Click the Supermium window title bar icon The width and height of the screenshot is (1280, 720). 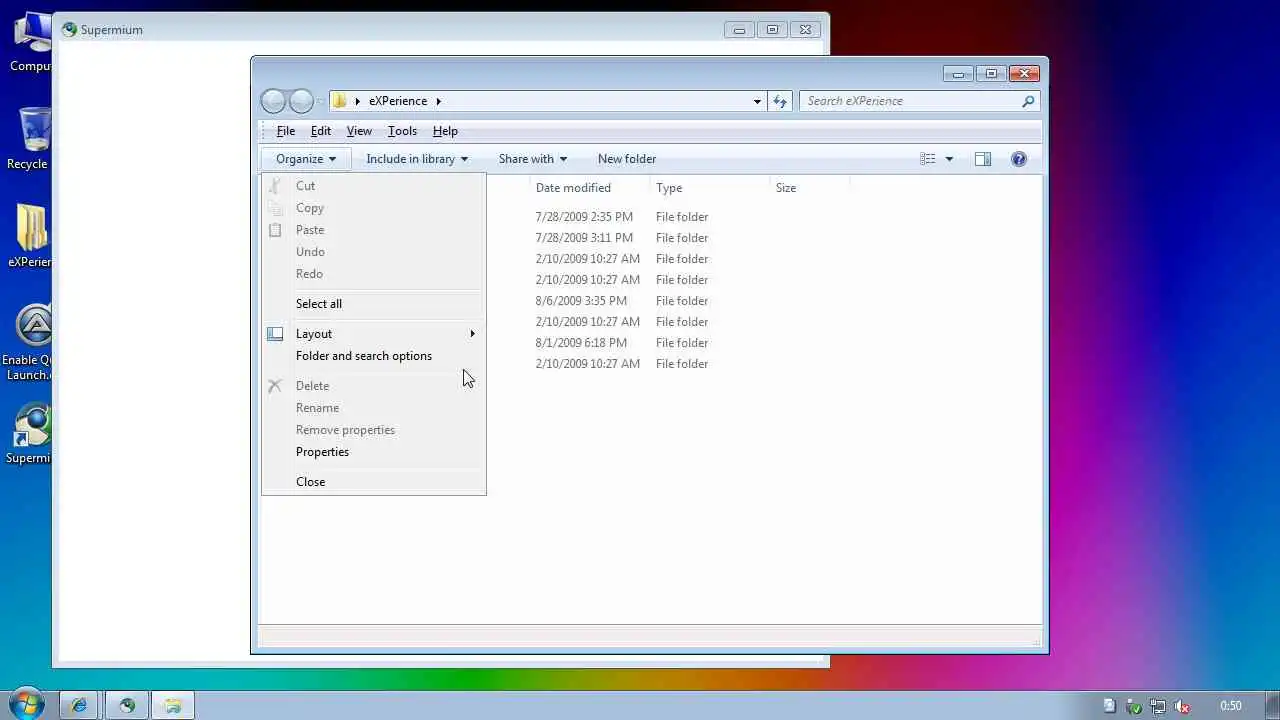[x=69, y=30]
